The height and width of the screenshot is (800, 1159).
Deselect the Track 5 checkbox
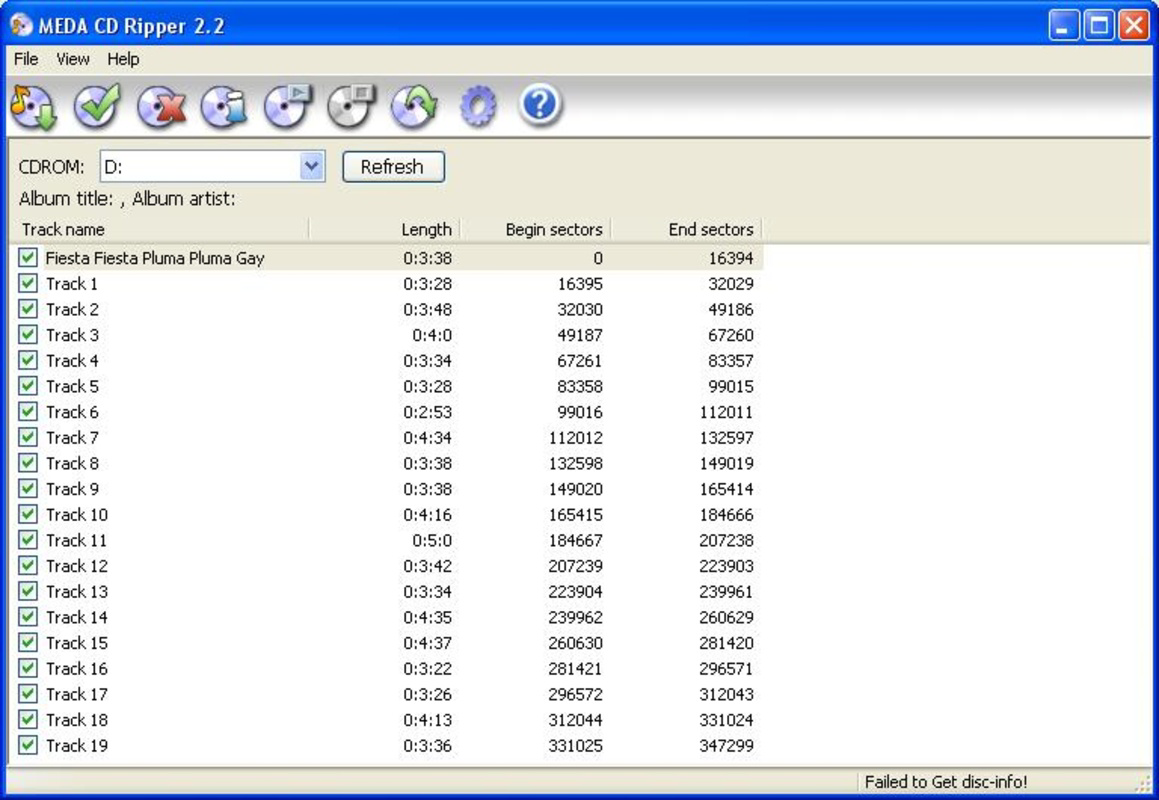pyautogui.click(x=28, y=386)
